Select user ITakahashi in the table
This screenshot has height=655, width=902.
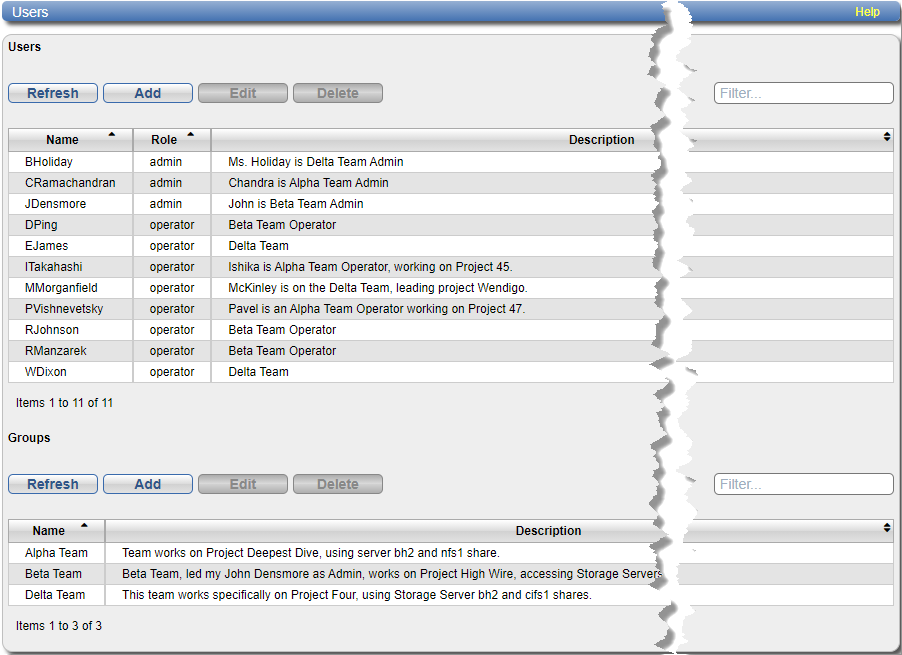click(54, 267)
